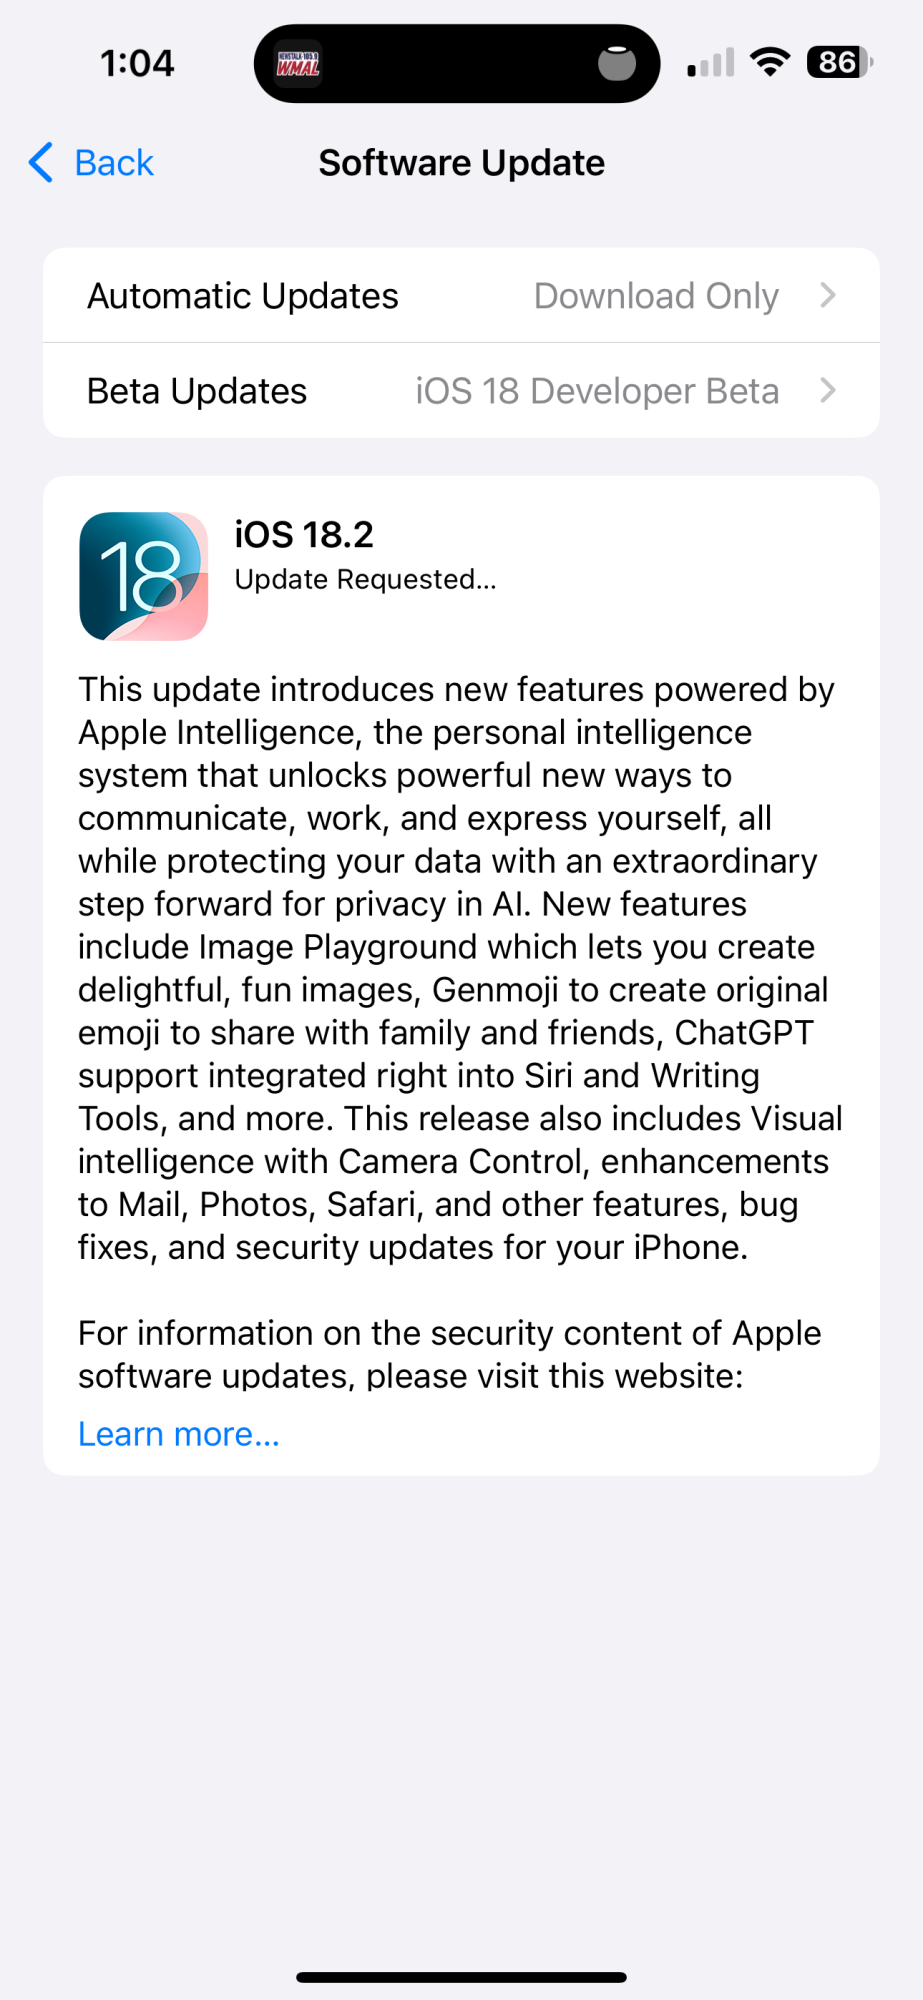Tap the Software Update header title

[461, 163]
